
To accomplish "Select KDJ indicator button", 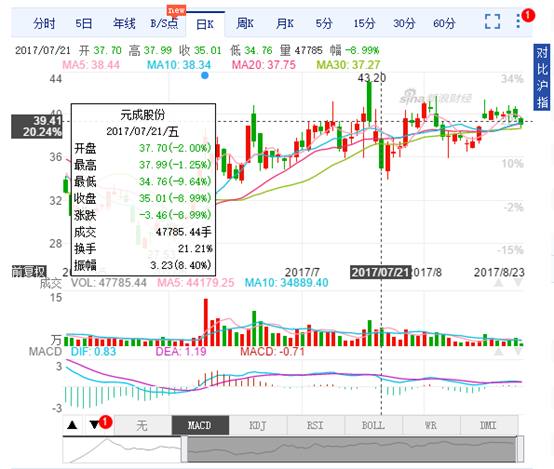I will click(x=258, y=425).
